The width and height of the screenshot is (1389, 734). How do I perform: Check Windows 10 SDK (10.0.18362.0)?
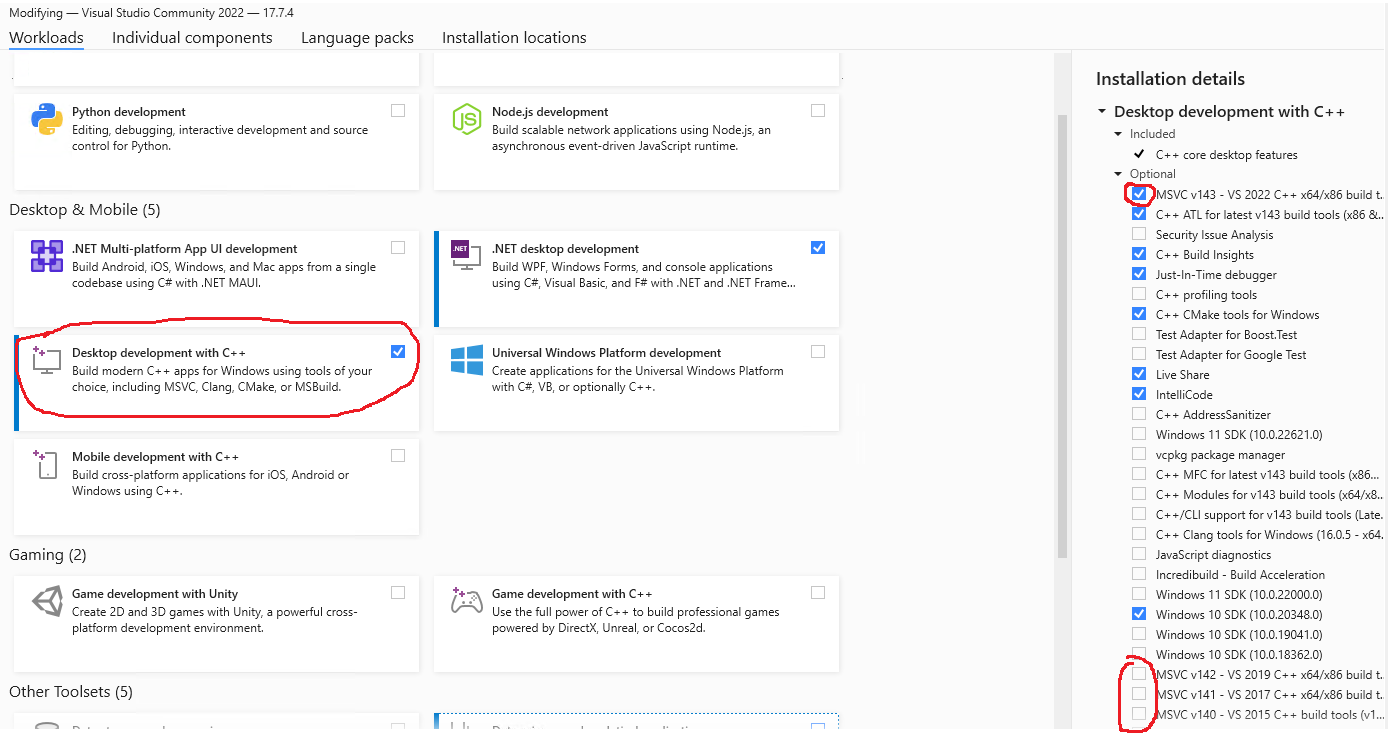click(x=1139, y=654)
